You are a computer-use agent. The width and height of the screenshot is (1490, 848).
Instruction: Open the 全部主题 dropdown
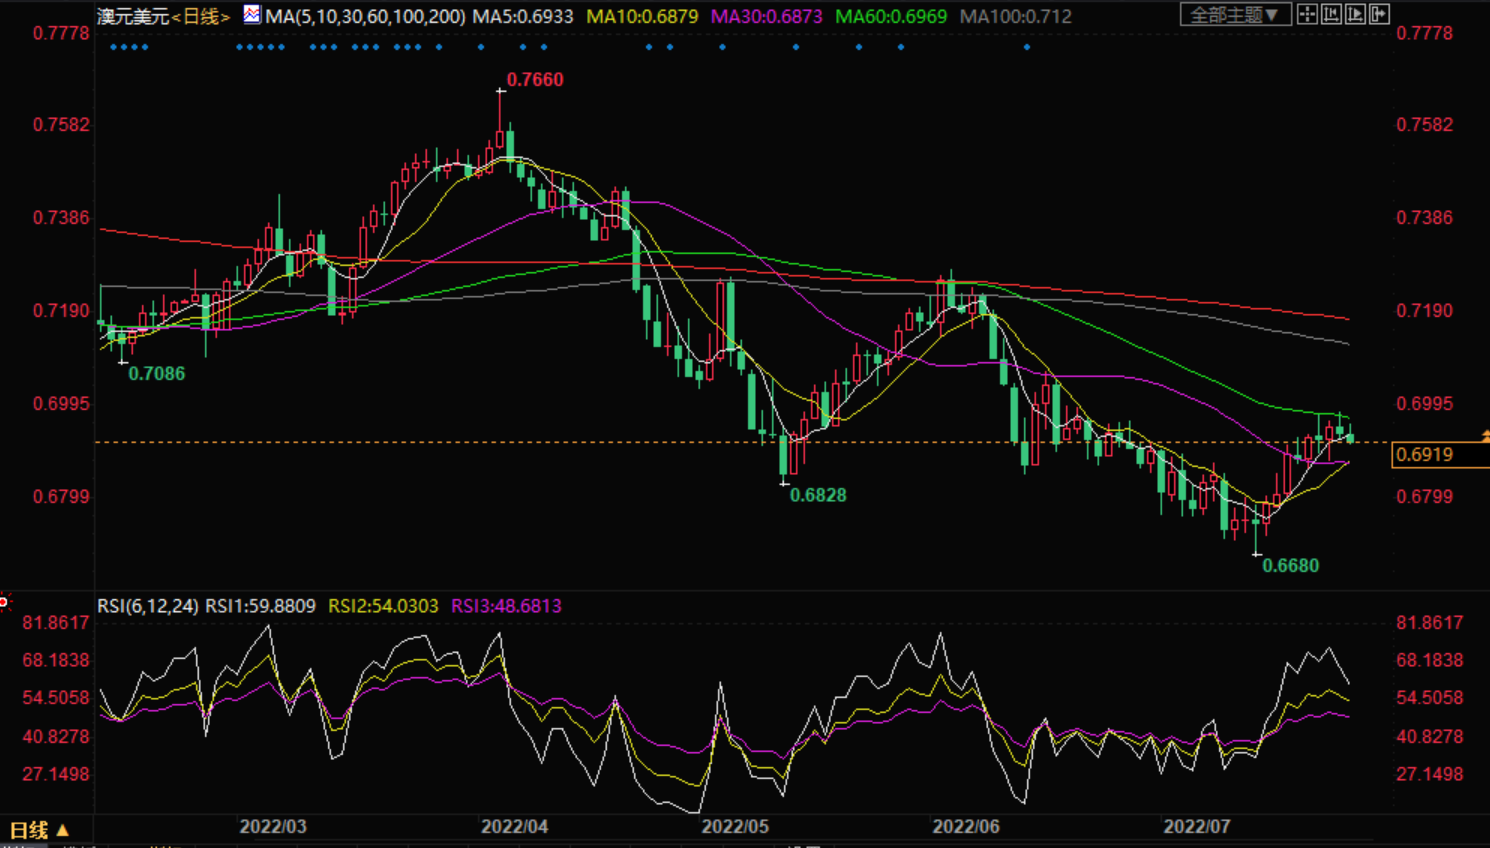(x=1234, y=15)
